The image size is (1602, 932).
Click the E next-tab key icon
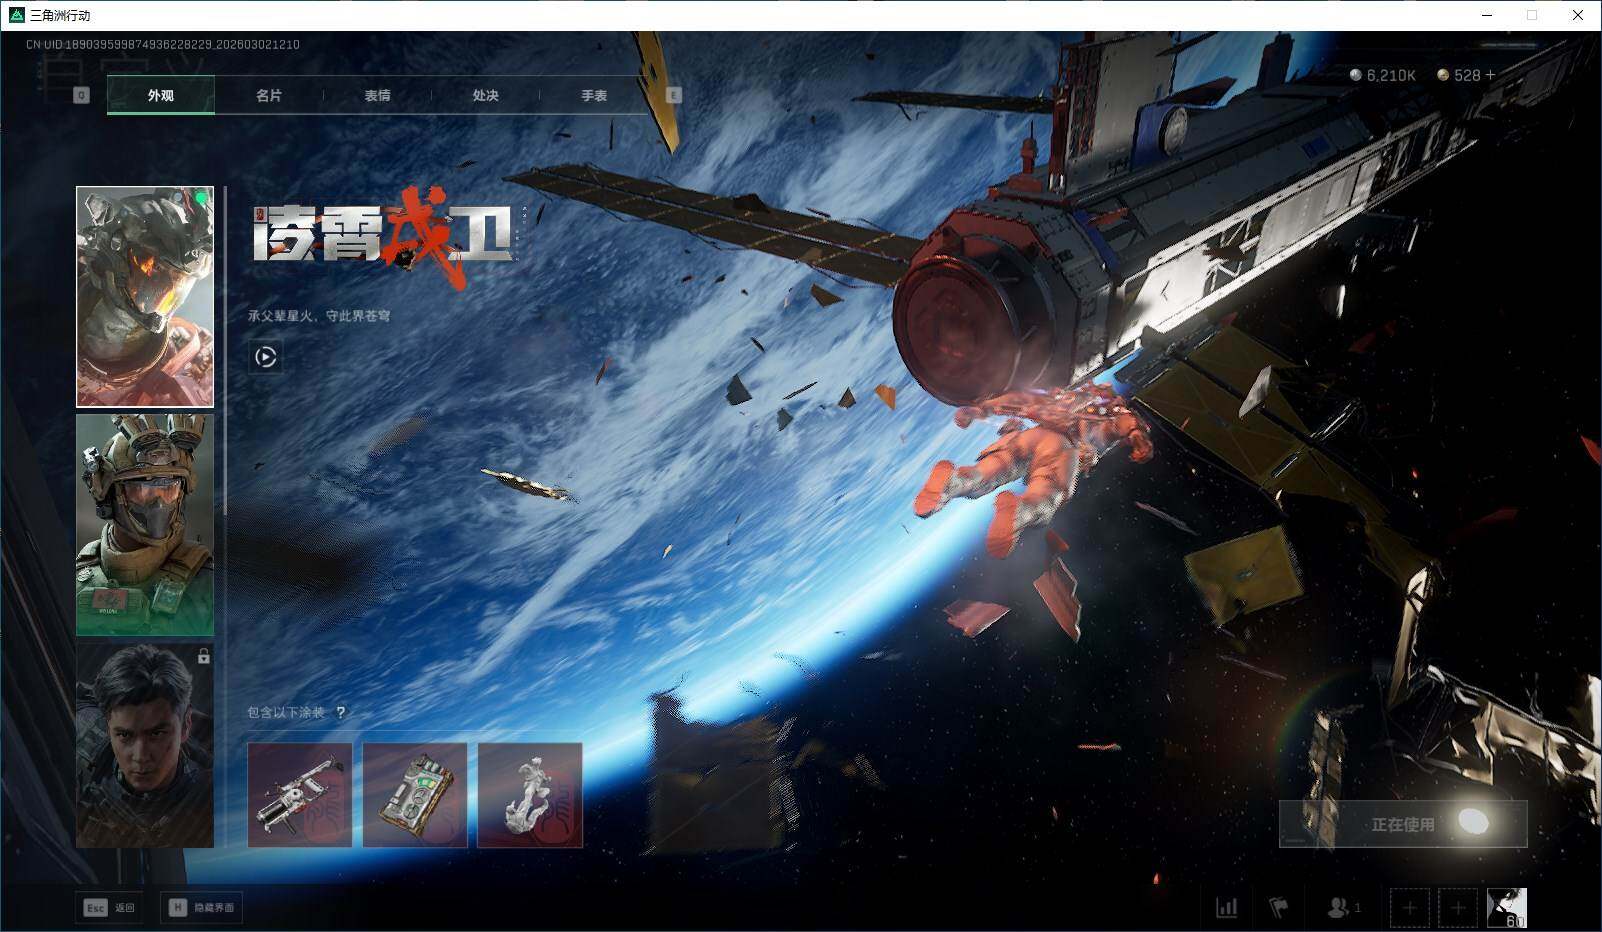pos(674,95)
